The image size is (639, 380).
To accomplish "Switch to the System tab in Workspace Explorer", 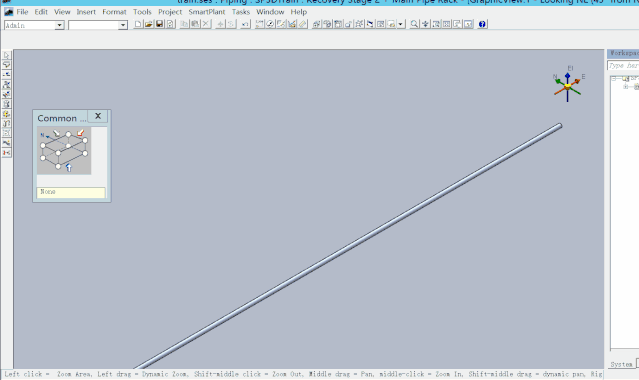I will (x=621, y=364).
